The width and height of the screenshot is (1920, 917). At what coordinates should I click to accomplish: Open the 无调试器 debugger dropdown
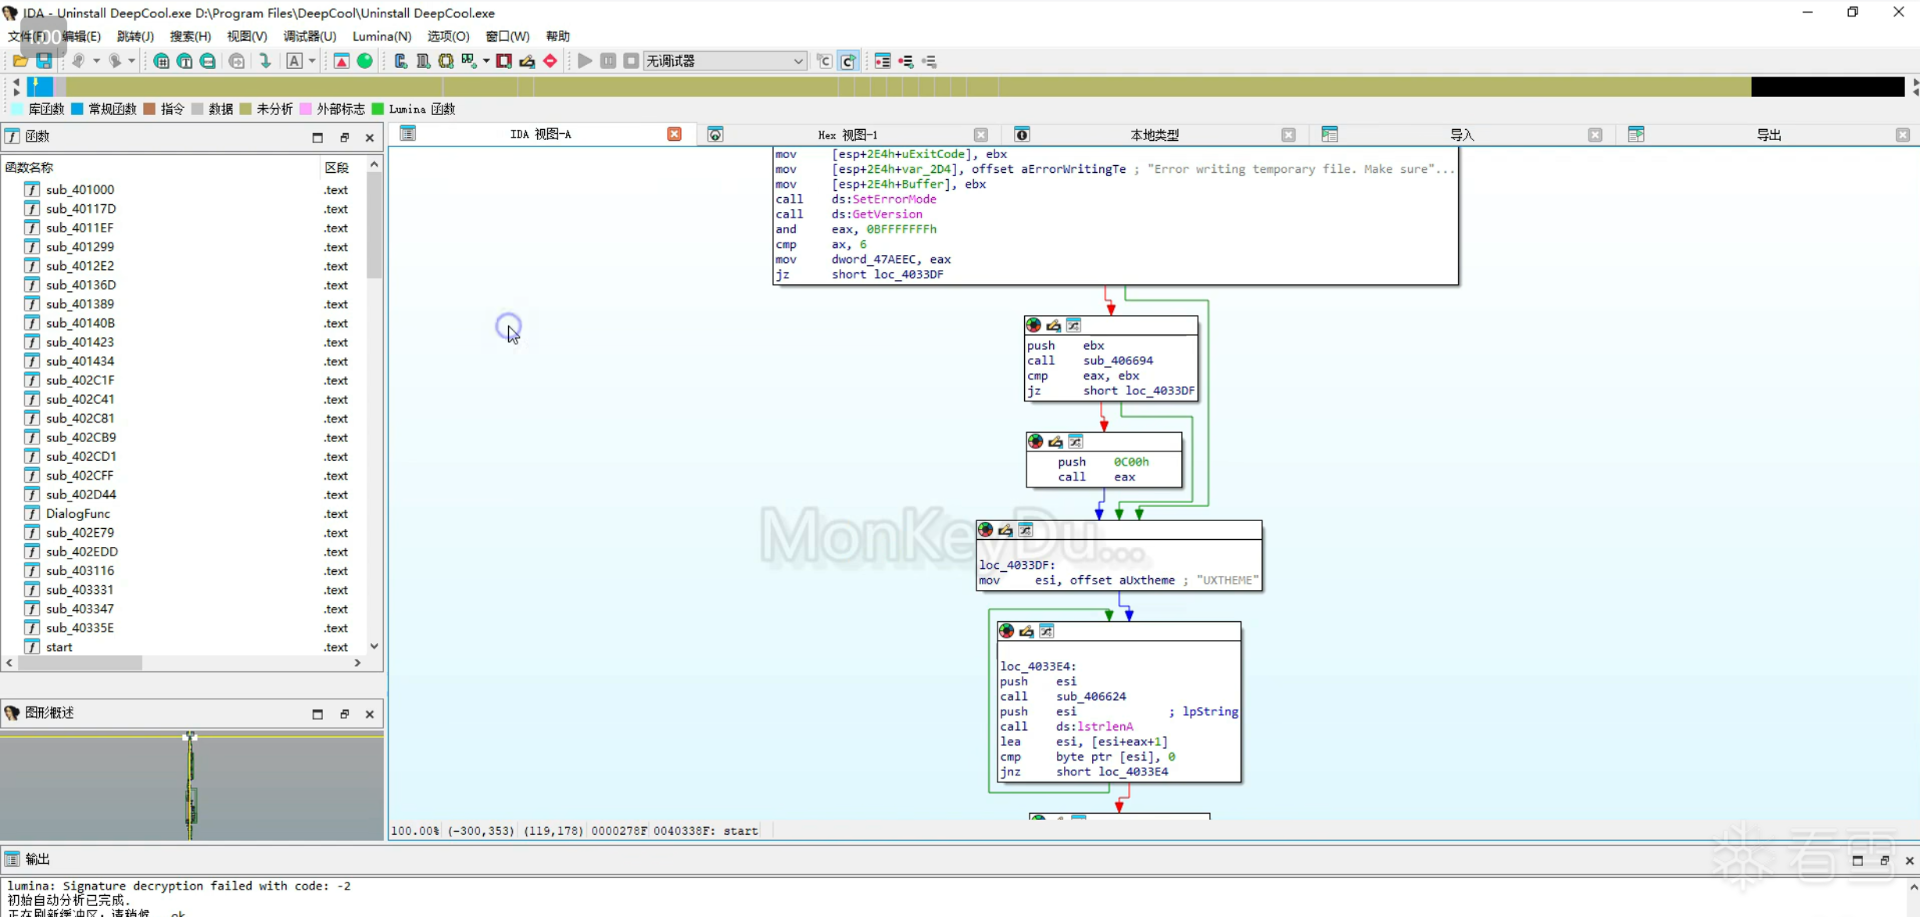tap(725, 61)
